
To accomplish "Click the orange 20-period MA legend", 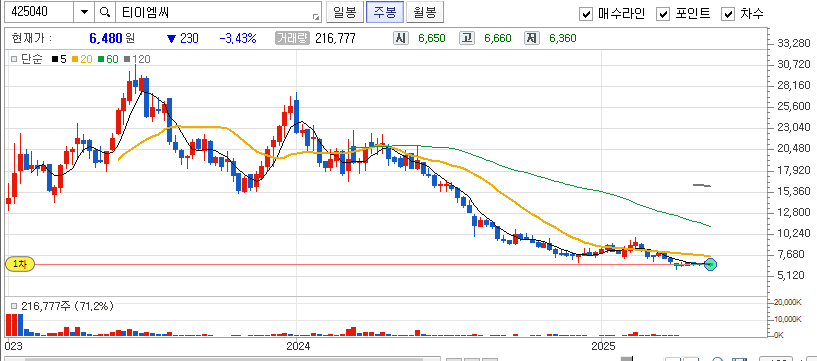I will (x=82, y=59).
